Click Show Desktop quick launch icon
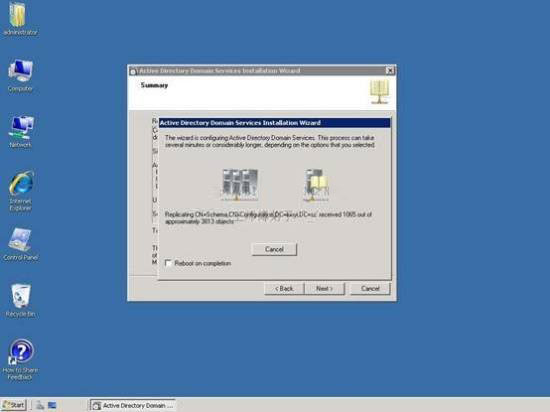 click(52, 405)
